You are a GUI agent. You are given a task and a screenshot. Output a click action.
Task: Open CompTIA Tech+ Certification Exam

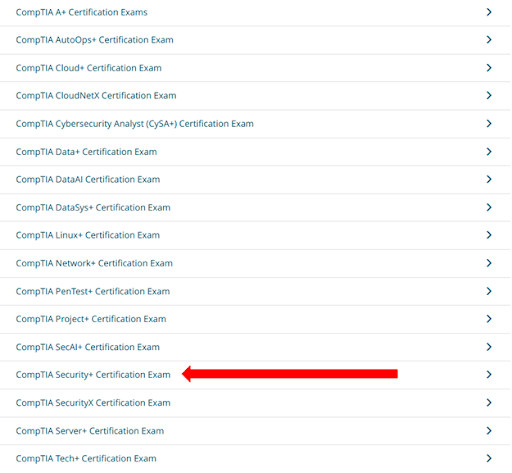[86, 459]
